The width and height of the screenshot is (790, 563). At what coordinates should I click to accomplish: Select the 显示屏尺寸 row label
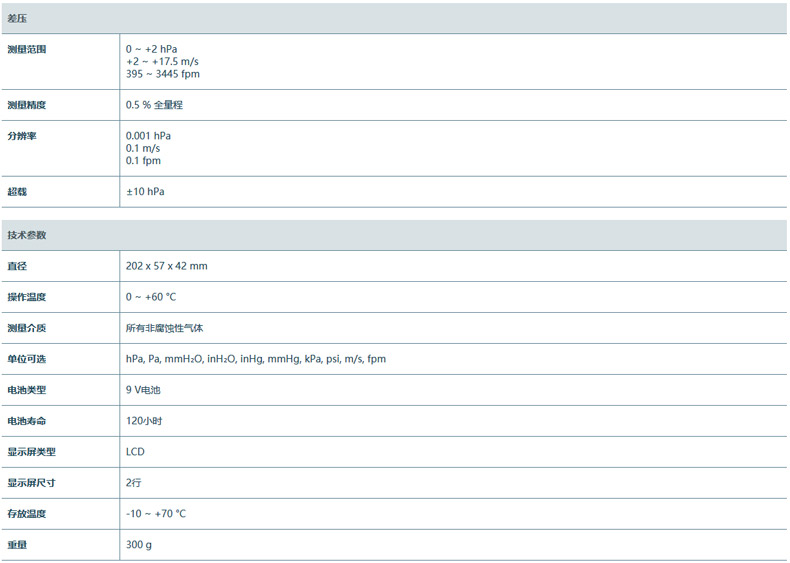tap(32, 483)
